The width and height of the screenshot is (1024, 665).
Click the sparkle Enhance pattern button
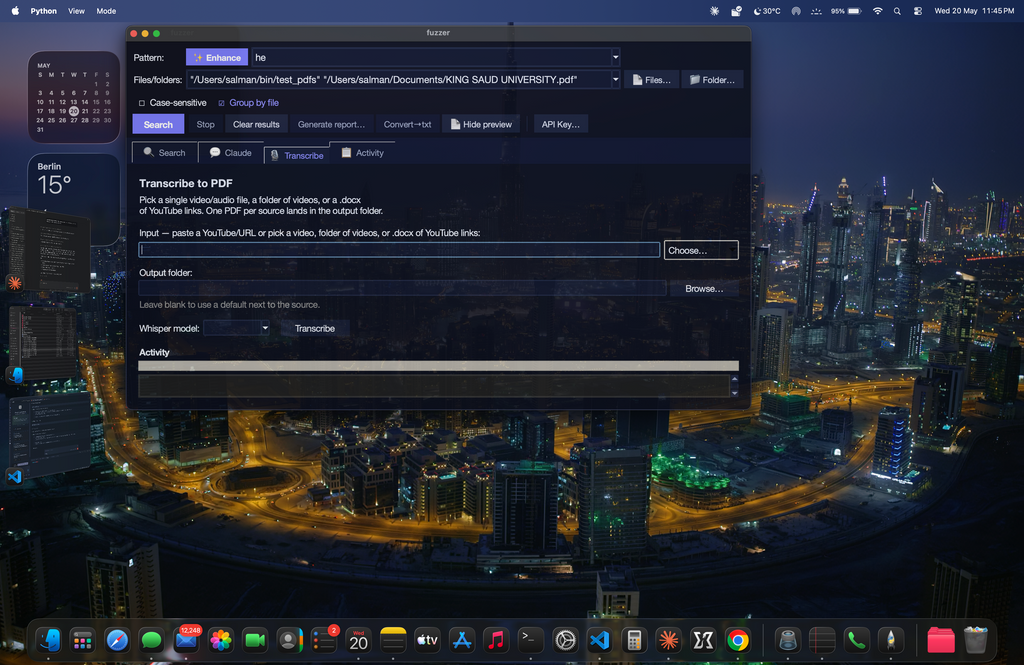pos(217,57)
